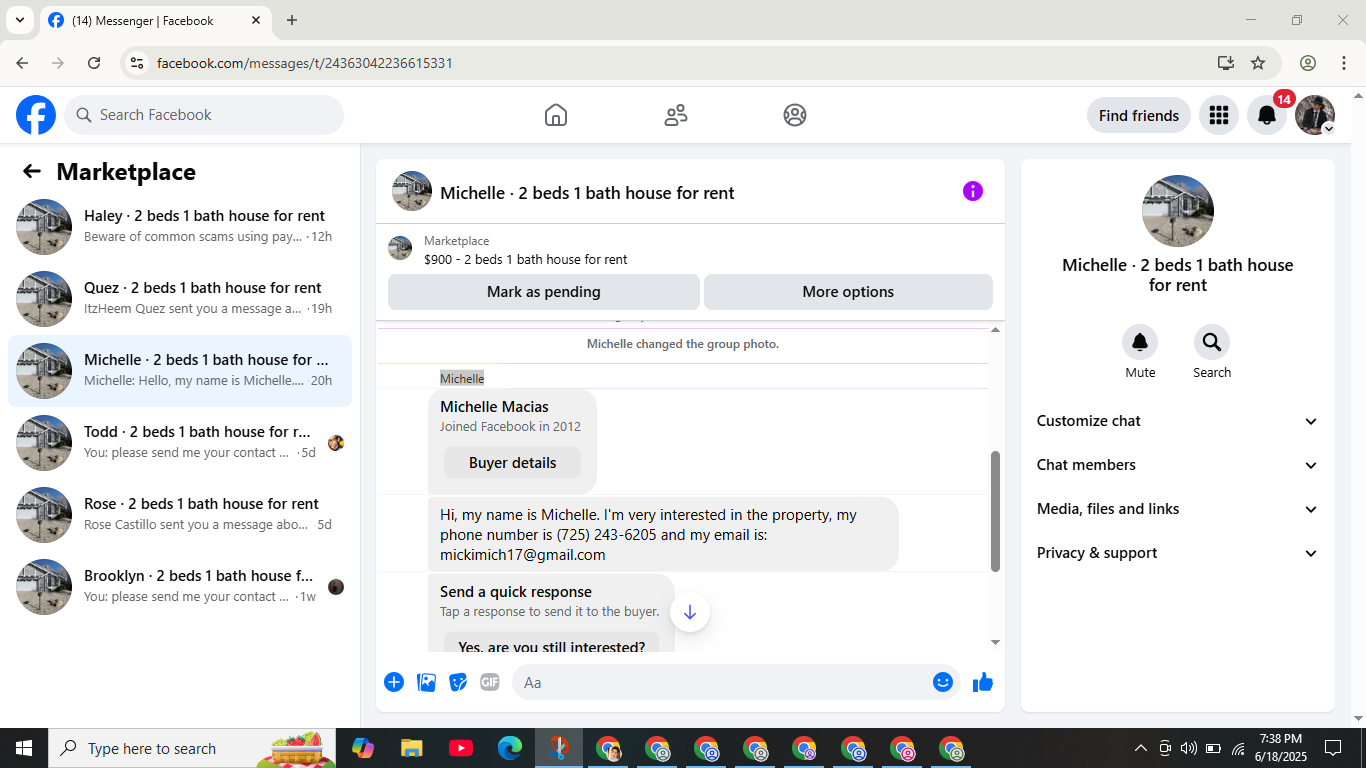Click More options button
The image size is (1366, 768).
tap(848, 292)
